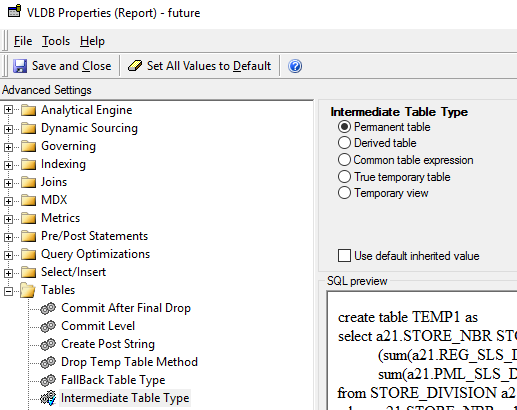Click the open Tables folder icon
The width and height of the screenshot is (517, 410).
pos(28,290)
